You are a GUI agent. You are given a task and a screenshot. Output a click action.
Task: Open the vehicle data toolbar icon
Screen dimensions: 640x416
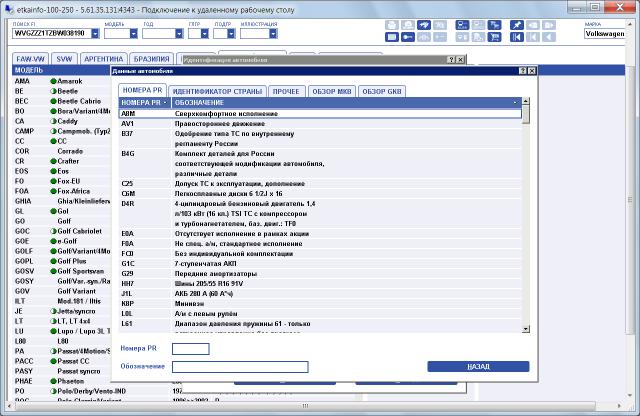click(x=462, y=25)
